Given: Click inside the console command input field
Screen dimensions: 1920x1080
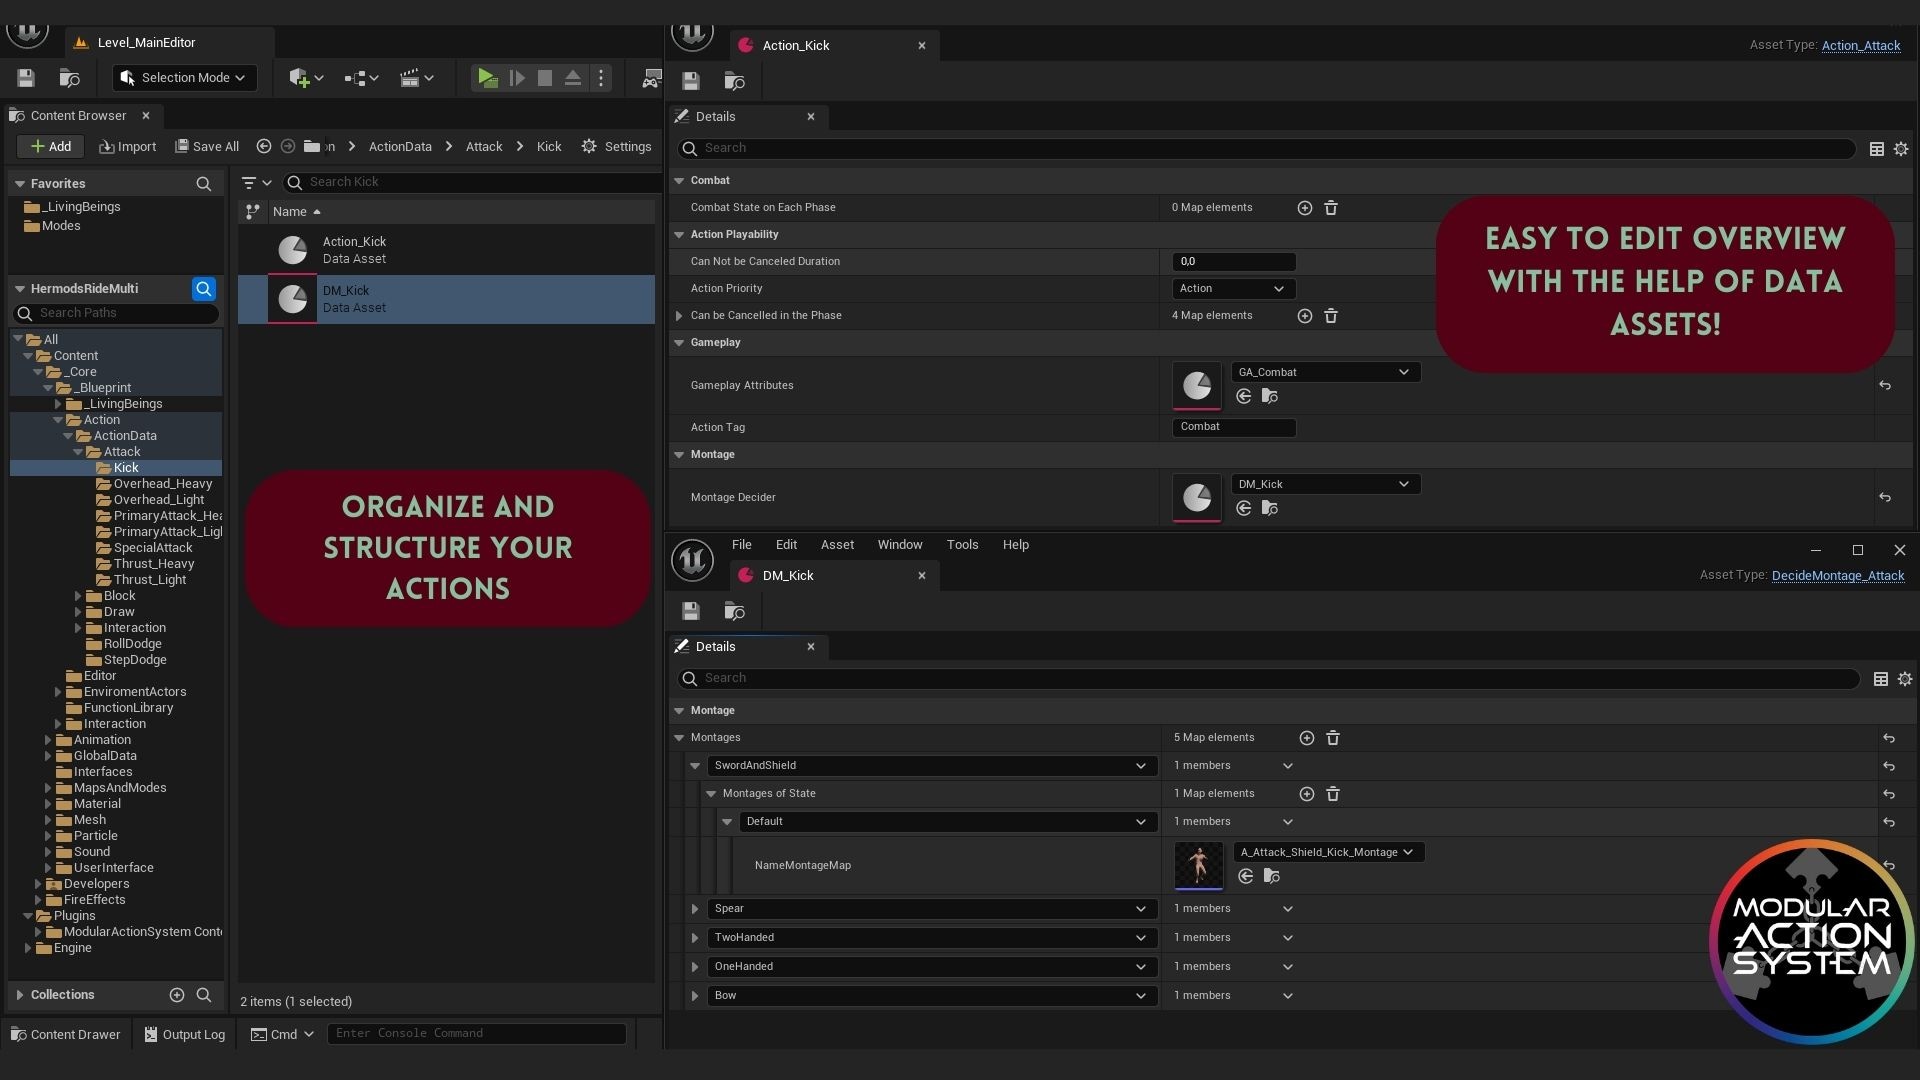Looking at the screenshot, I should [x=477, y=1033].
